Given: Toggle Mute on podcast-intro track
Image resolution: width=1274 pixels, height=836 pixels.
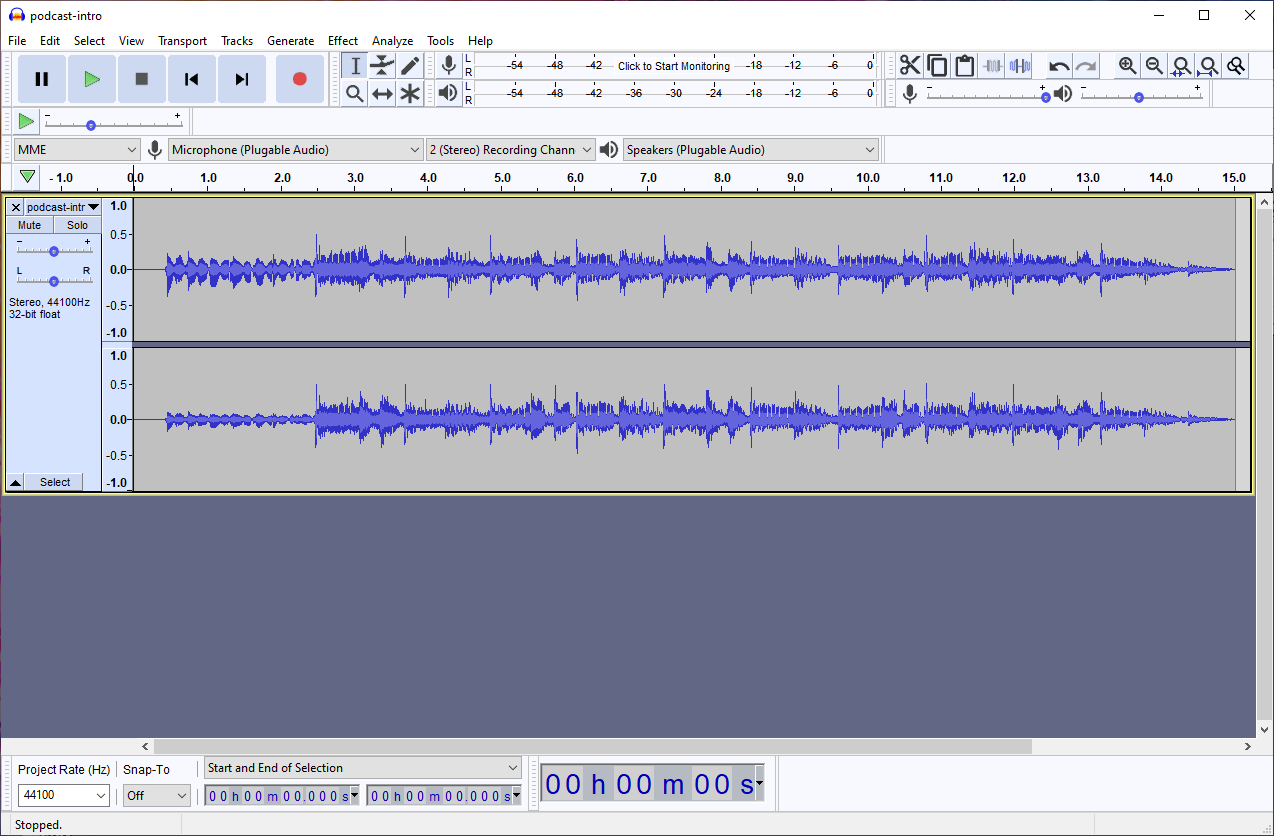Looking at the screenshot, I should tap(29, 225).
